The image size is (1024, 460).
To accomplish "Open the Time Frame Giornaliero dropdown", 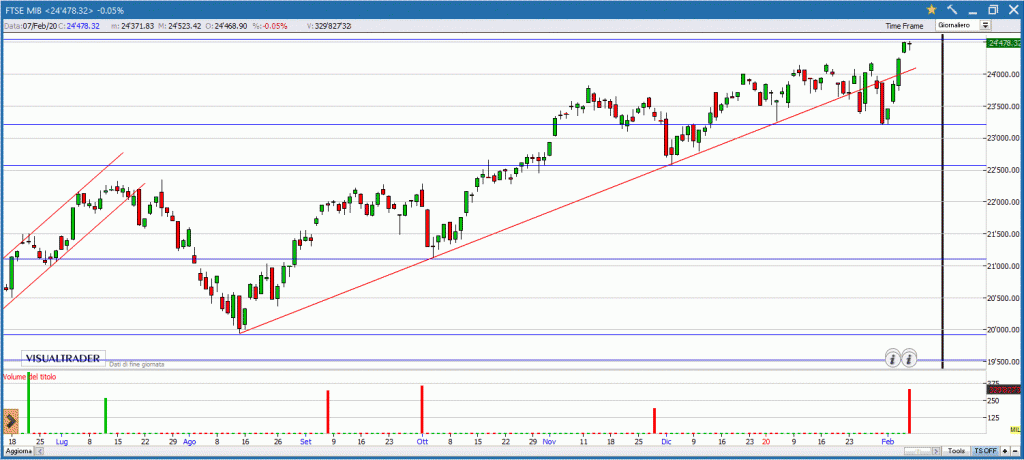I will (x=963, y=25).
